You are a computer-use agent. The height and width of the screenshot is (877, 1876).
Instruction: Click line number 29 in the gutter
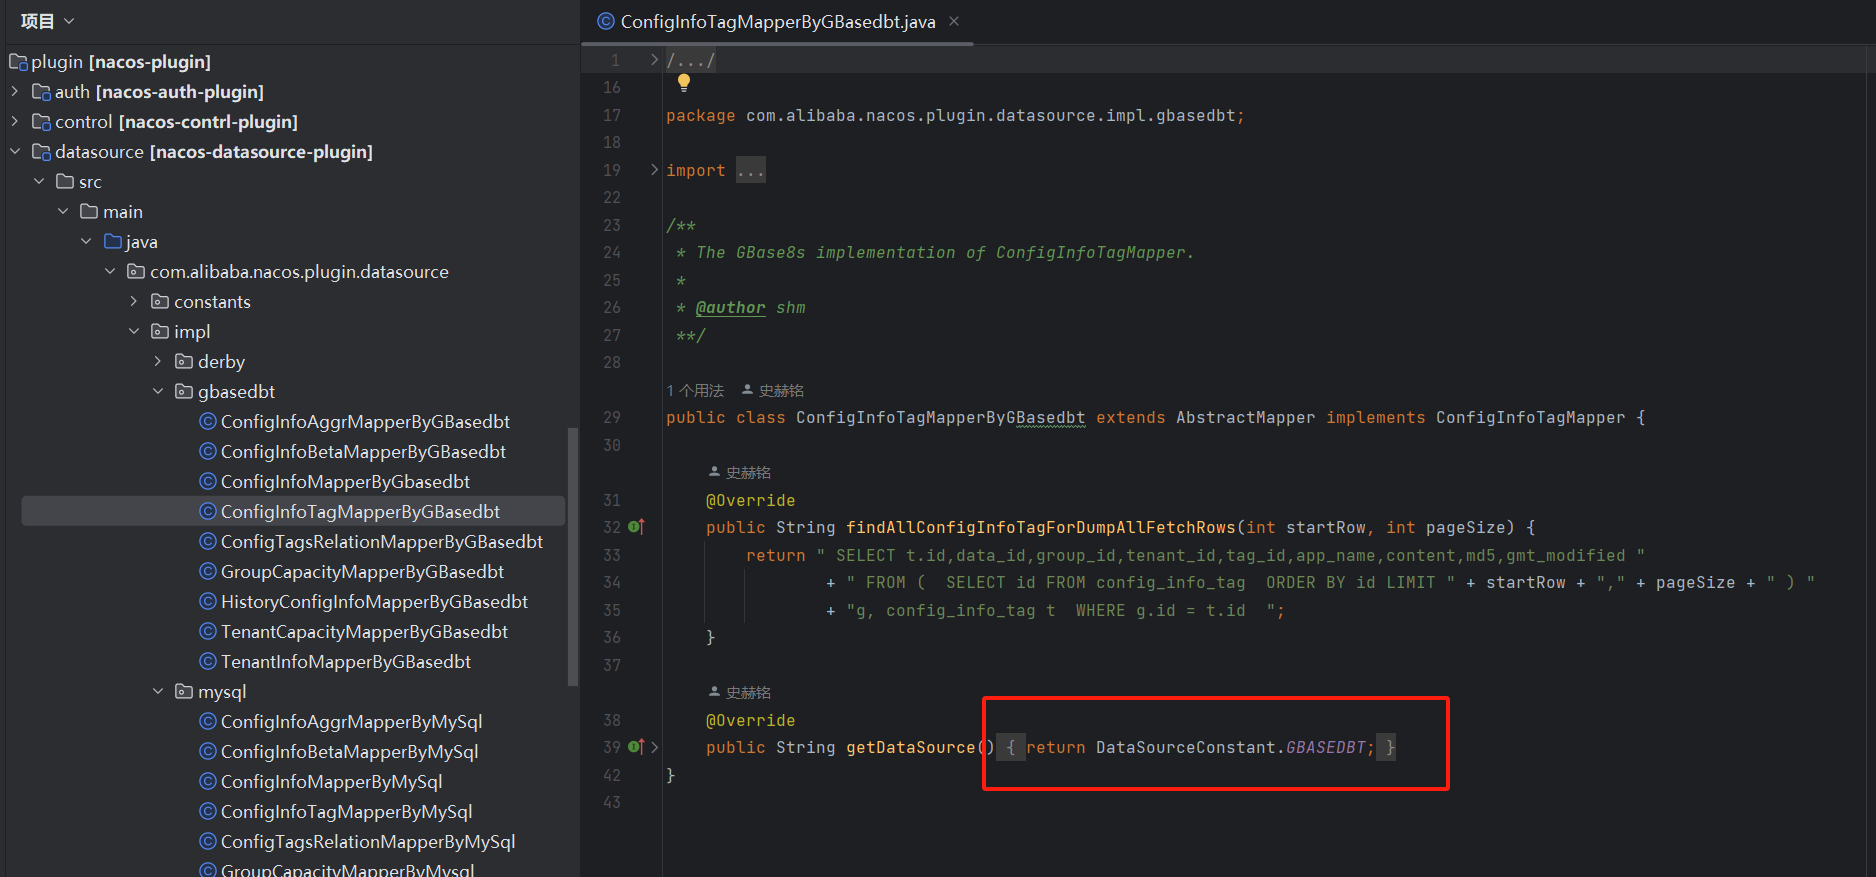click(x=612, y=417)
